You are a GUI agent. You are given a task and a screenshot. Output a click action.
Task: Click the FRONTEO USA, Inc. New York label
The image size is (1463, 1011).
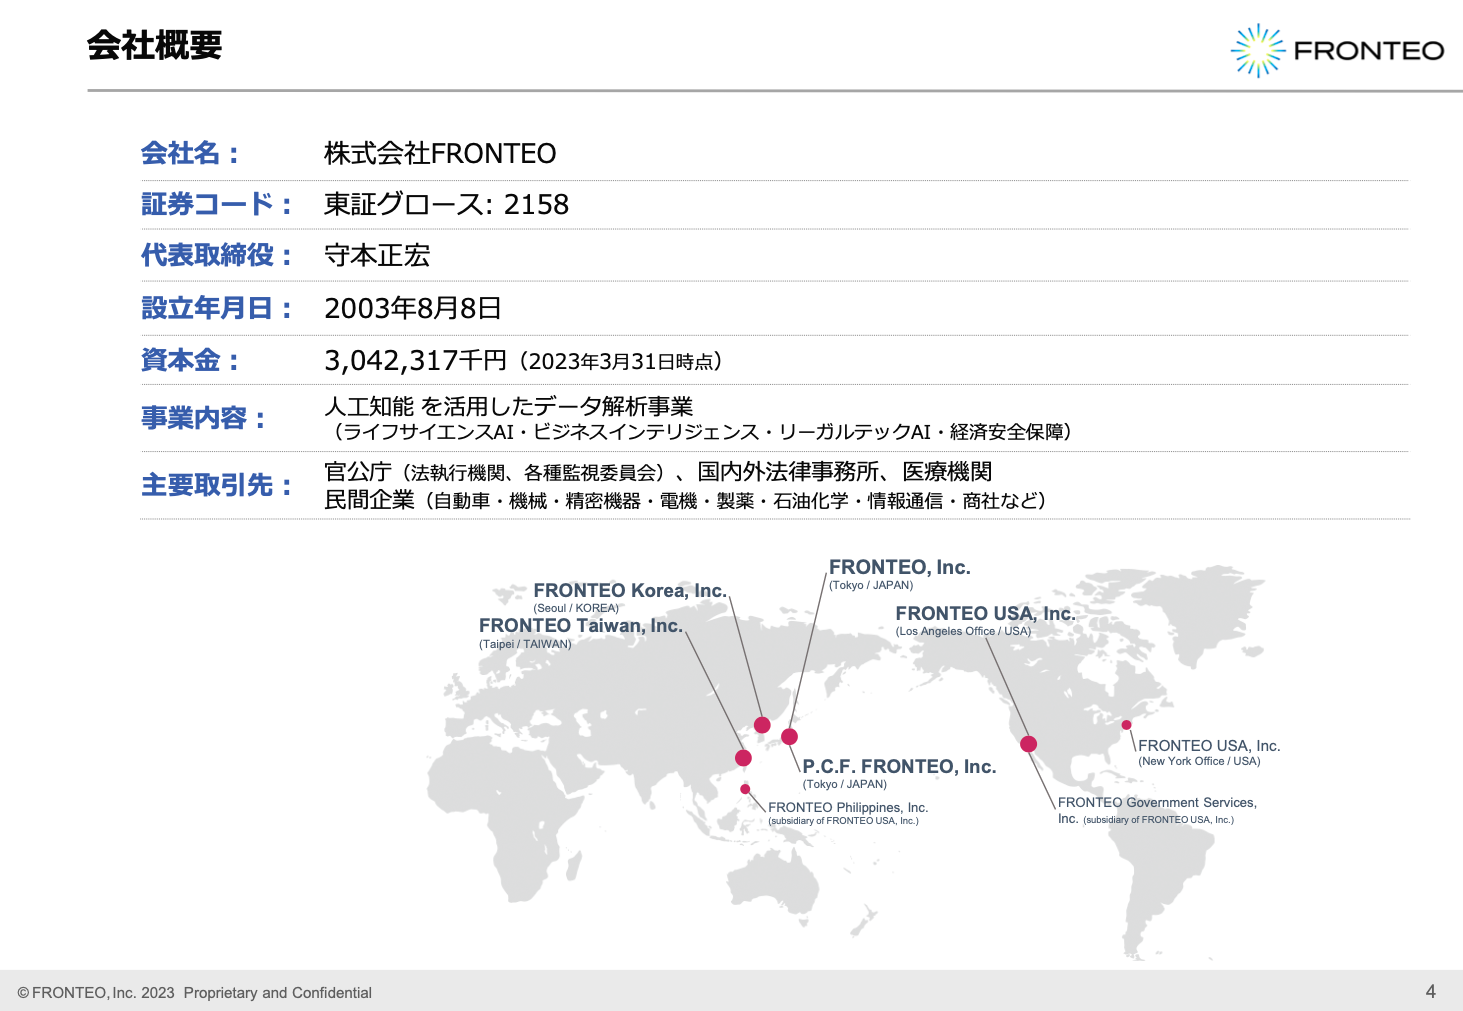pos(1209,746)
